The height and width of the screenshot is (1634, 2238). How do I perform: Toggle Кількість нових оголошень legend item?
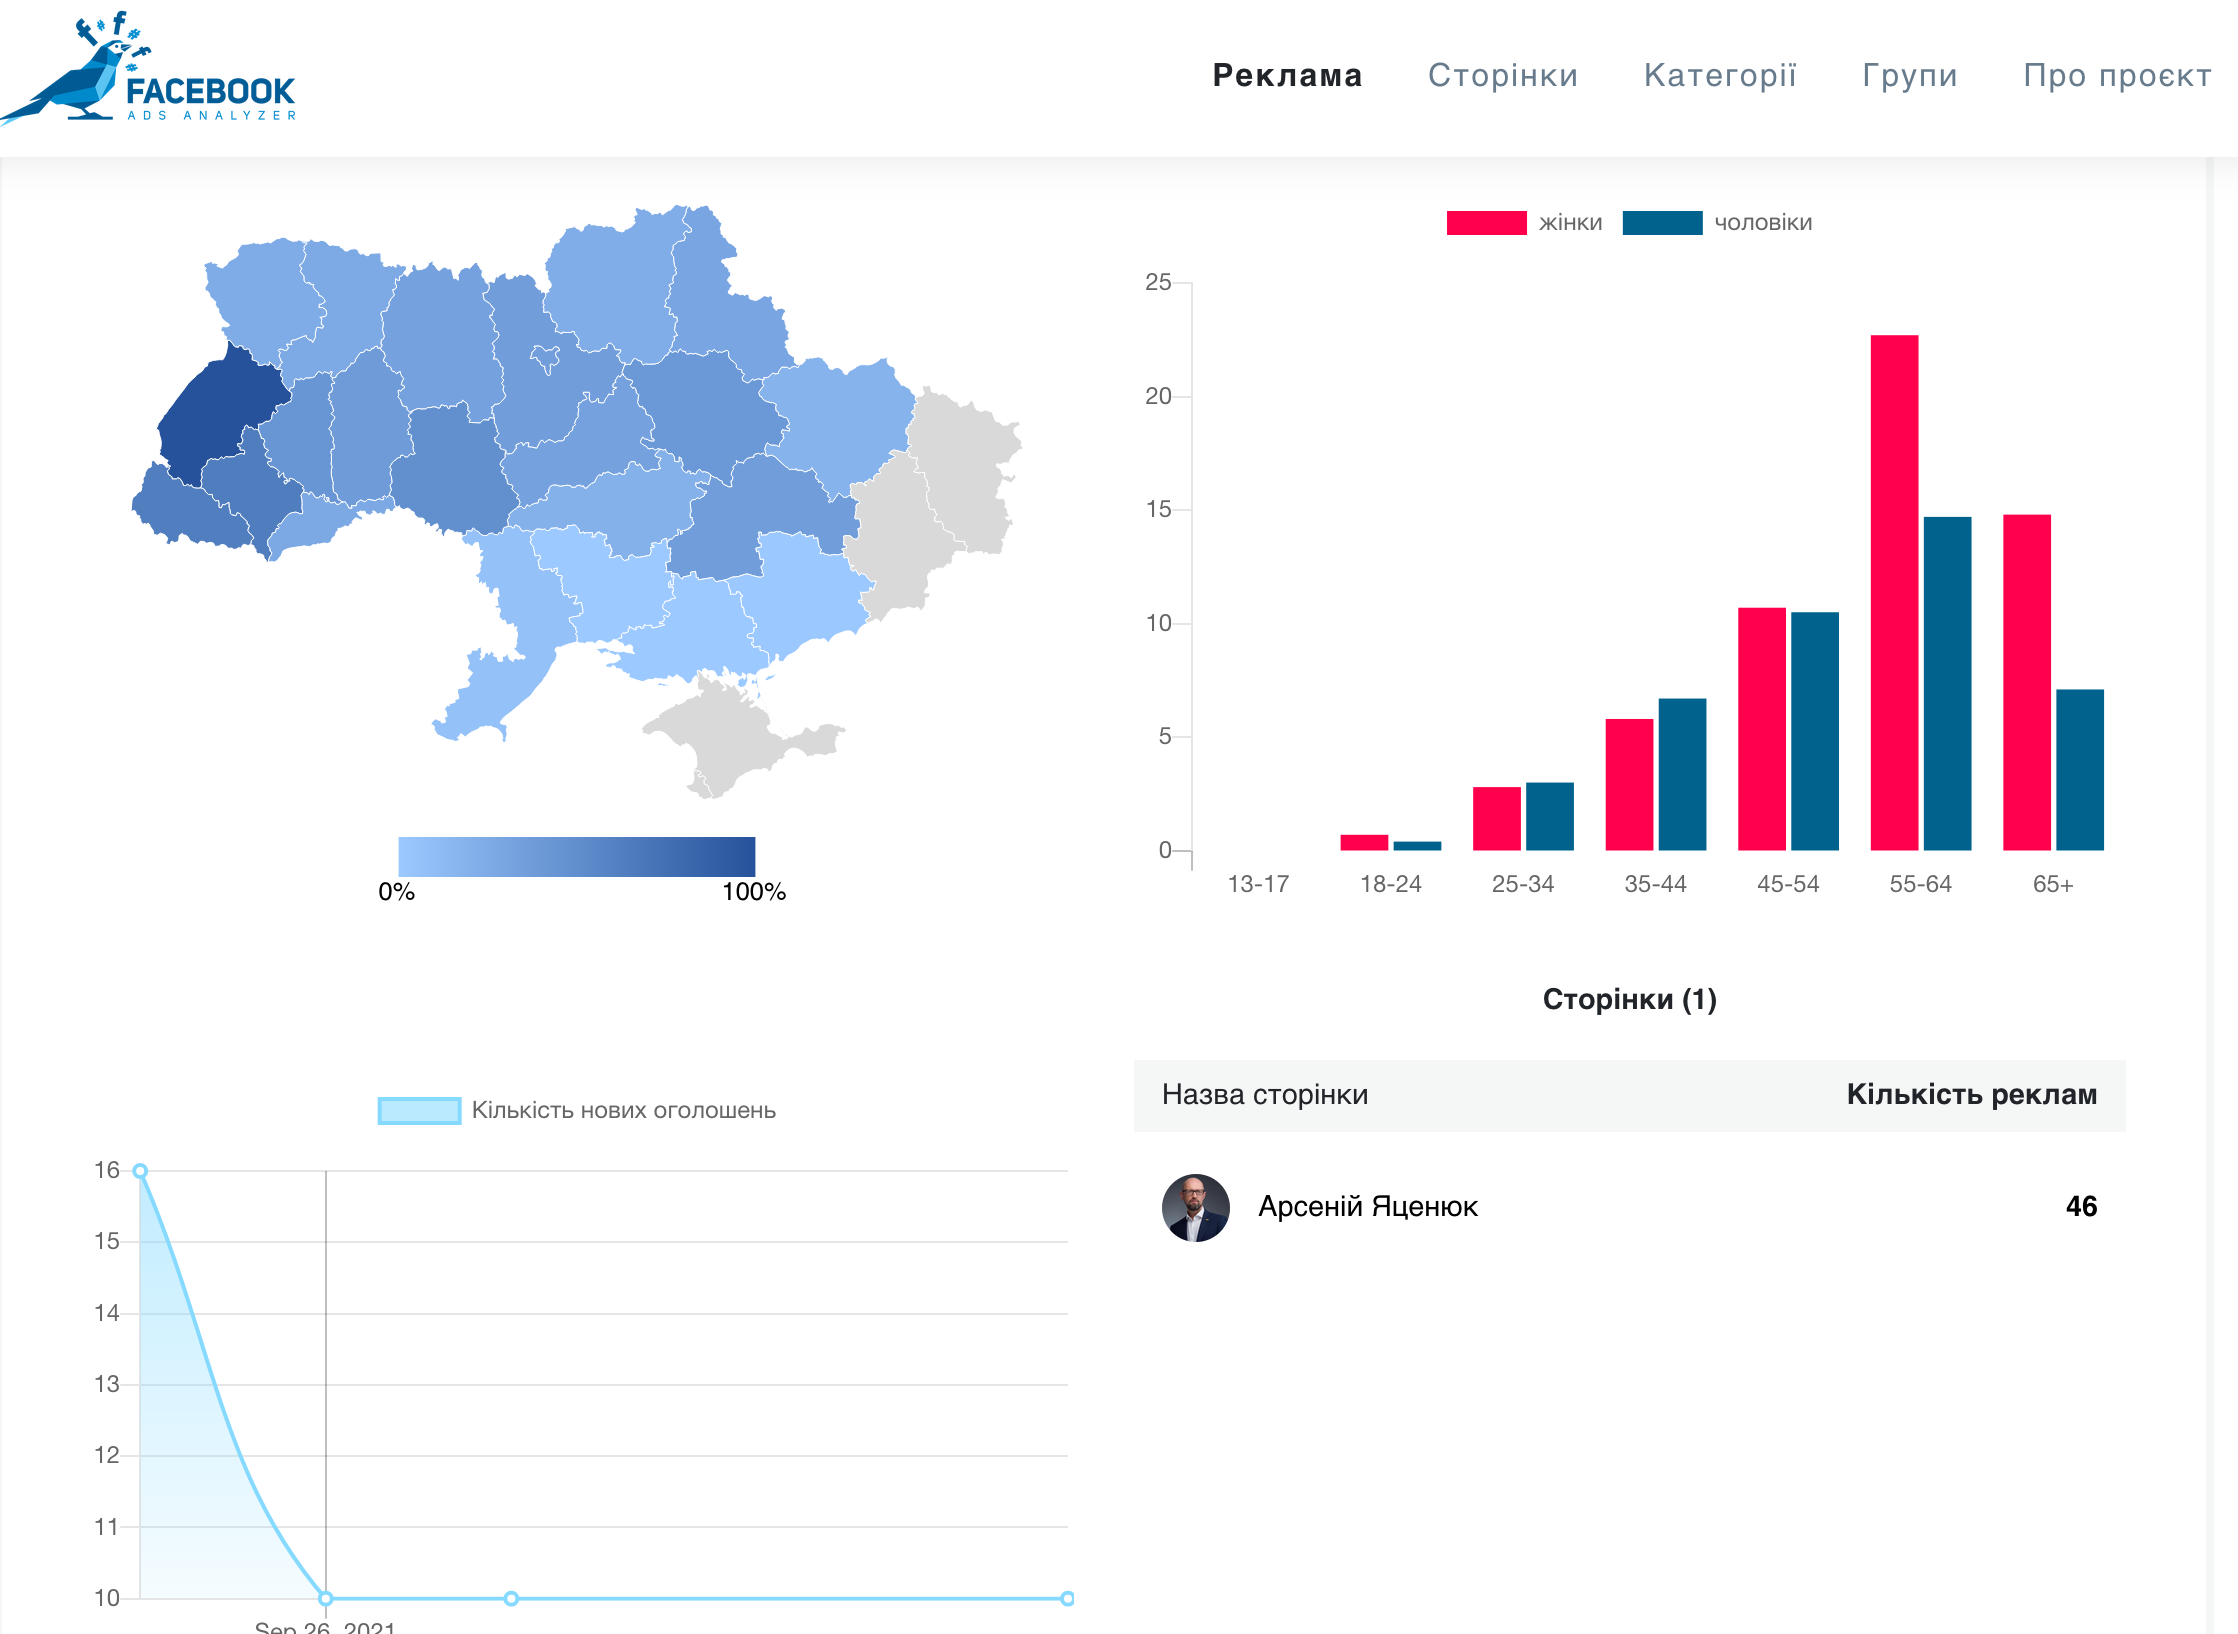click(419, 1110)
